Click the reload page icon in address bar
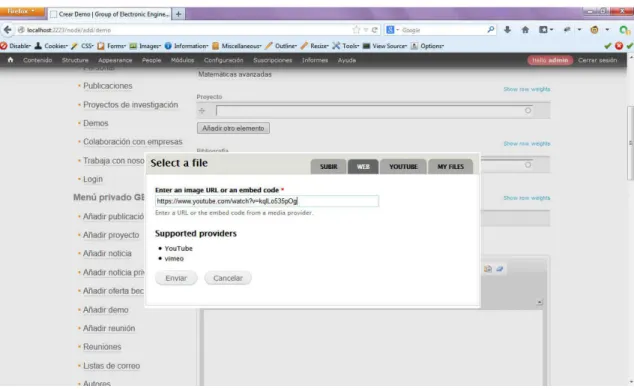The width and height of the screenshot is (634, 389). pos(375,30)
